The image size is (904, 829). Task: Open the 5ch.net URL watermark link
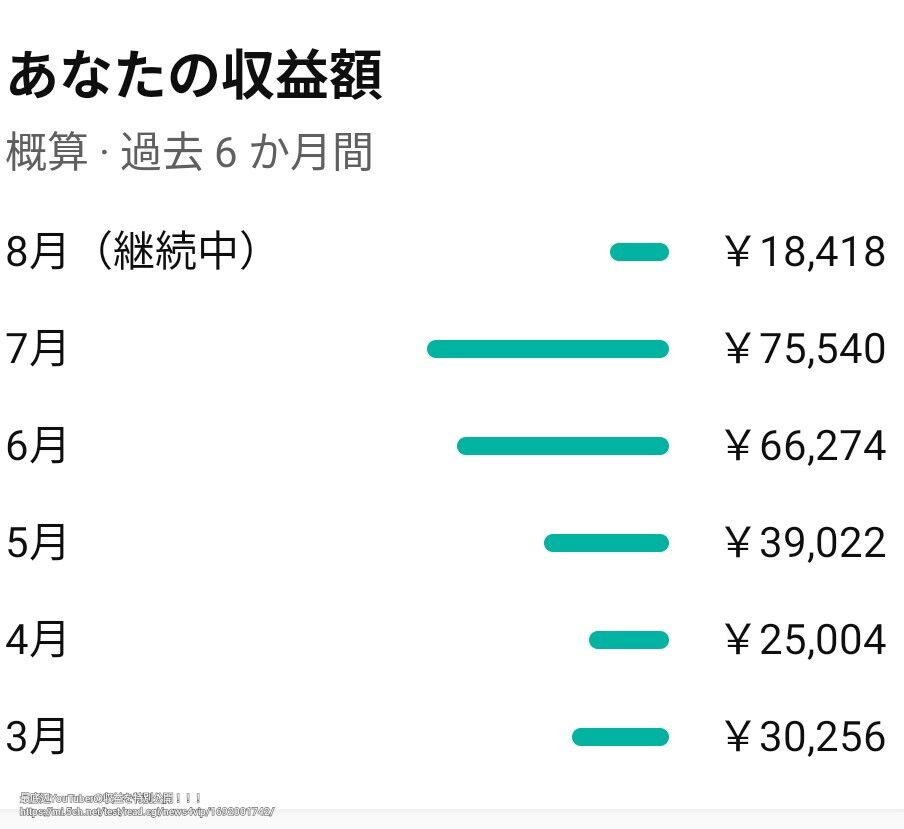147,811
